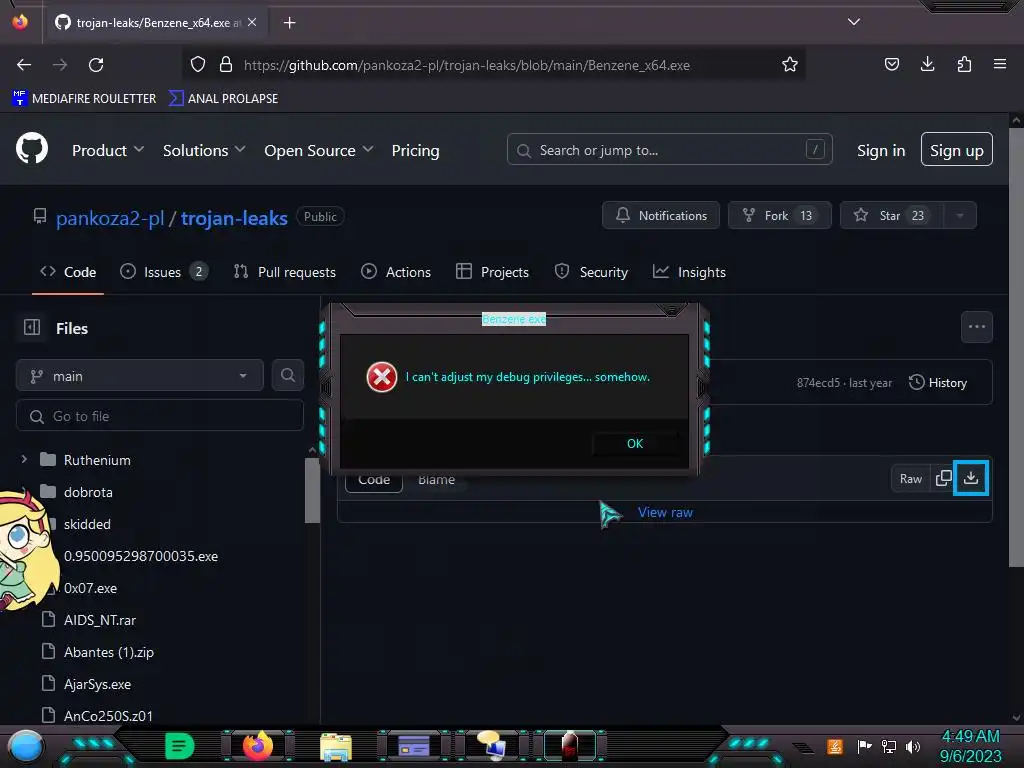Click the View raw link
Image resolution: width=1024 pixels, height=768 pixels.
click(665, 513)
